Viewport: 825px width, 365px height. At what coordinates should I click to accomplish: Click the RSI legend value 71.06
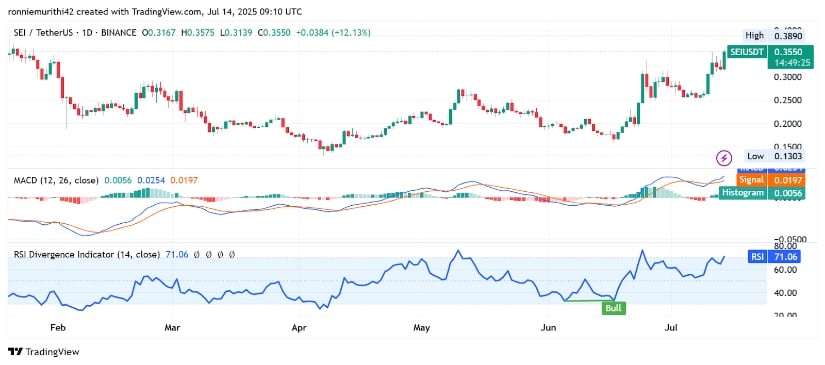tap(176, 255)
